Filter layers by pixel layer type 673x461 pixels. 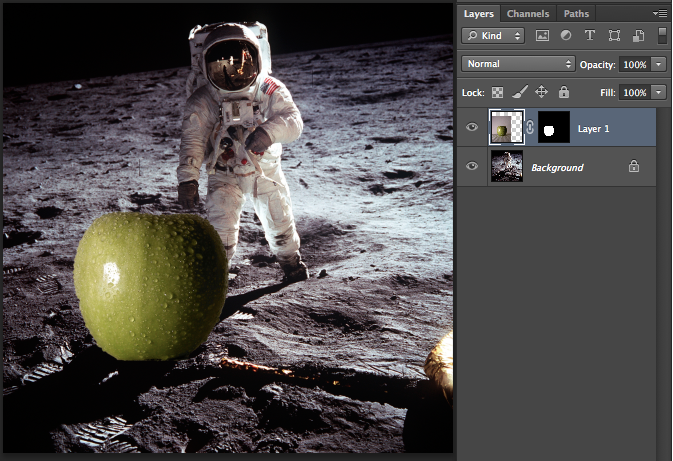(x=543, y=35)
